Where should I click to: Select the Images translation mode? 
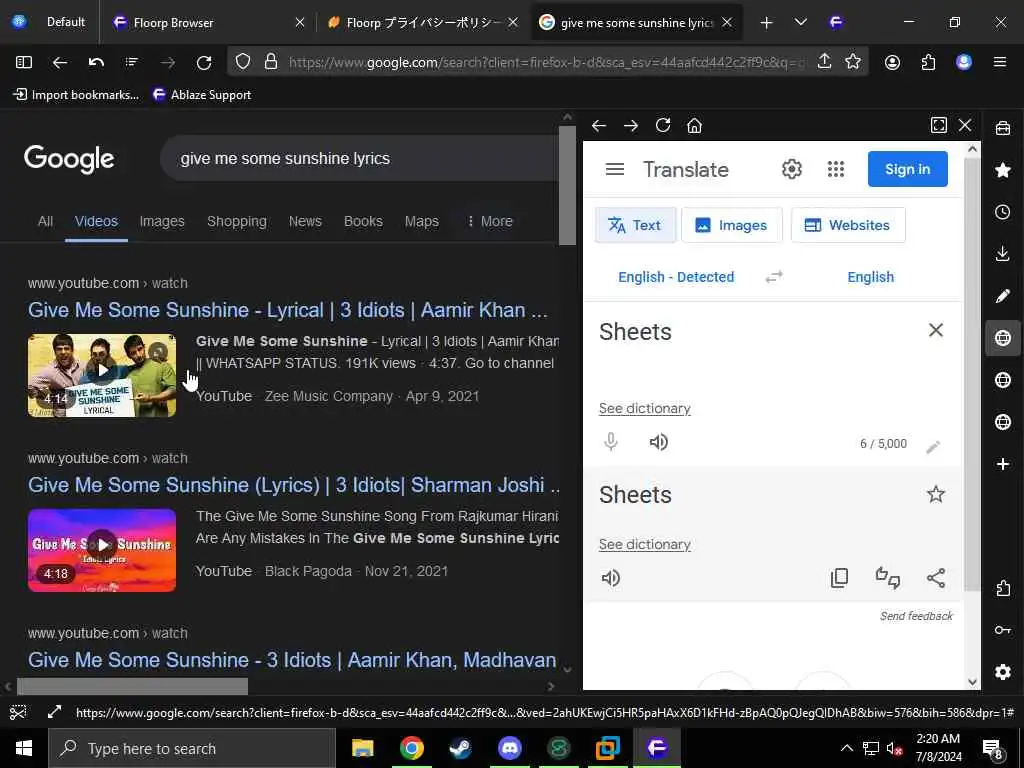pos(731,225)
